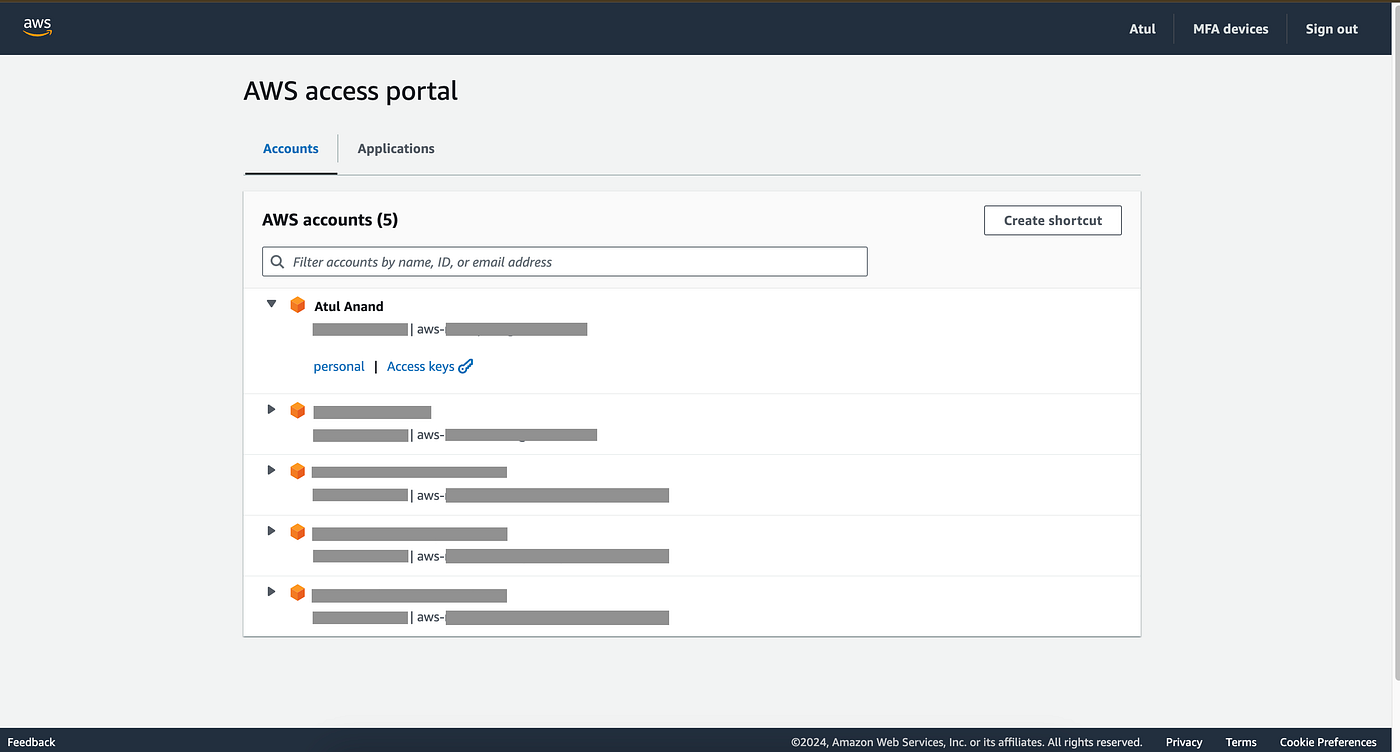
Task: Click the Create shortcut button
Action: click(x=1052, y=220)
